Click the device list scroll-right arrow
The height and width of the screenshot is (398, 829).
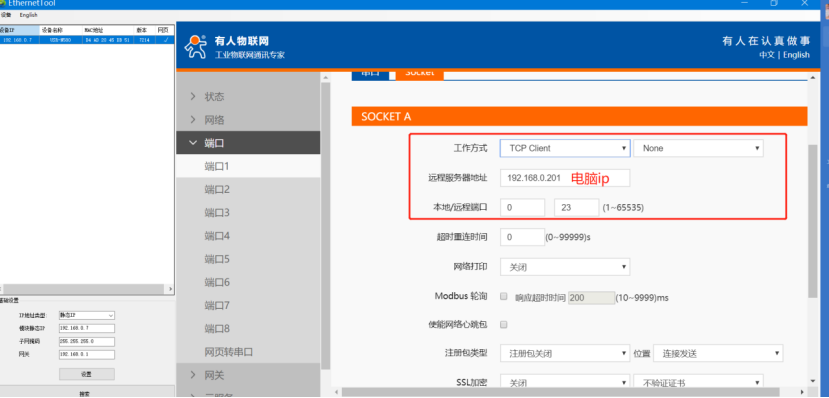pos(170,289)
